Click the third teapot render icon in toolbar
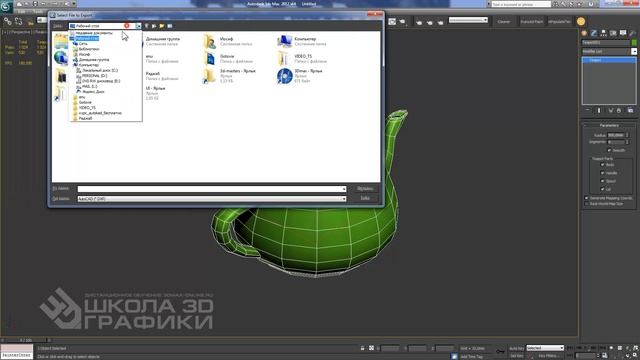 pos(440,22)
